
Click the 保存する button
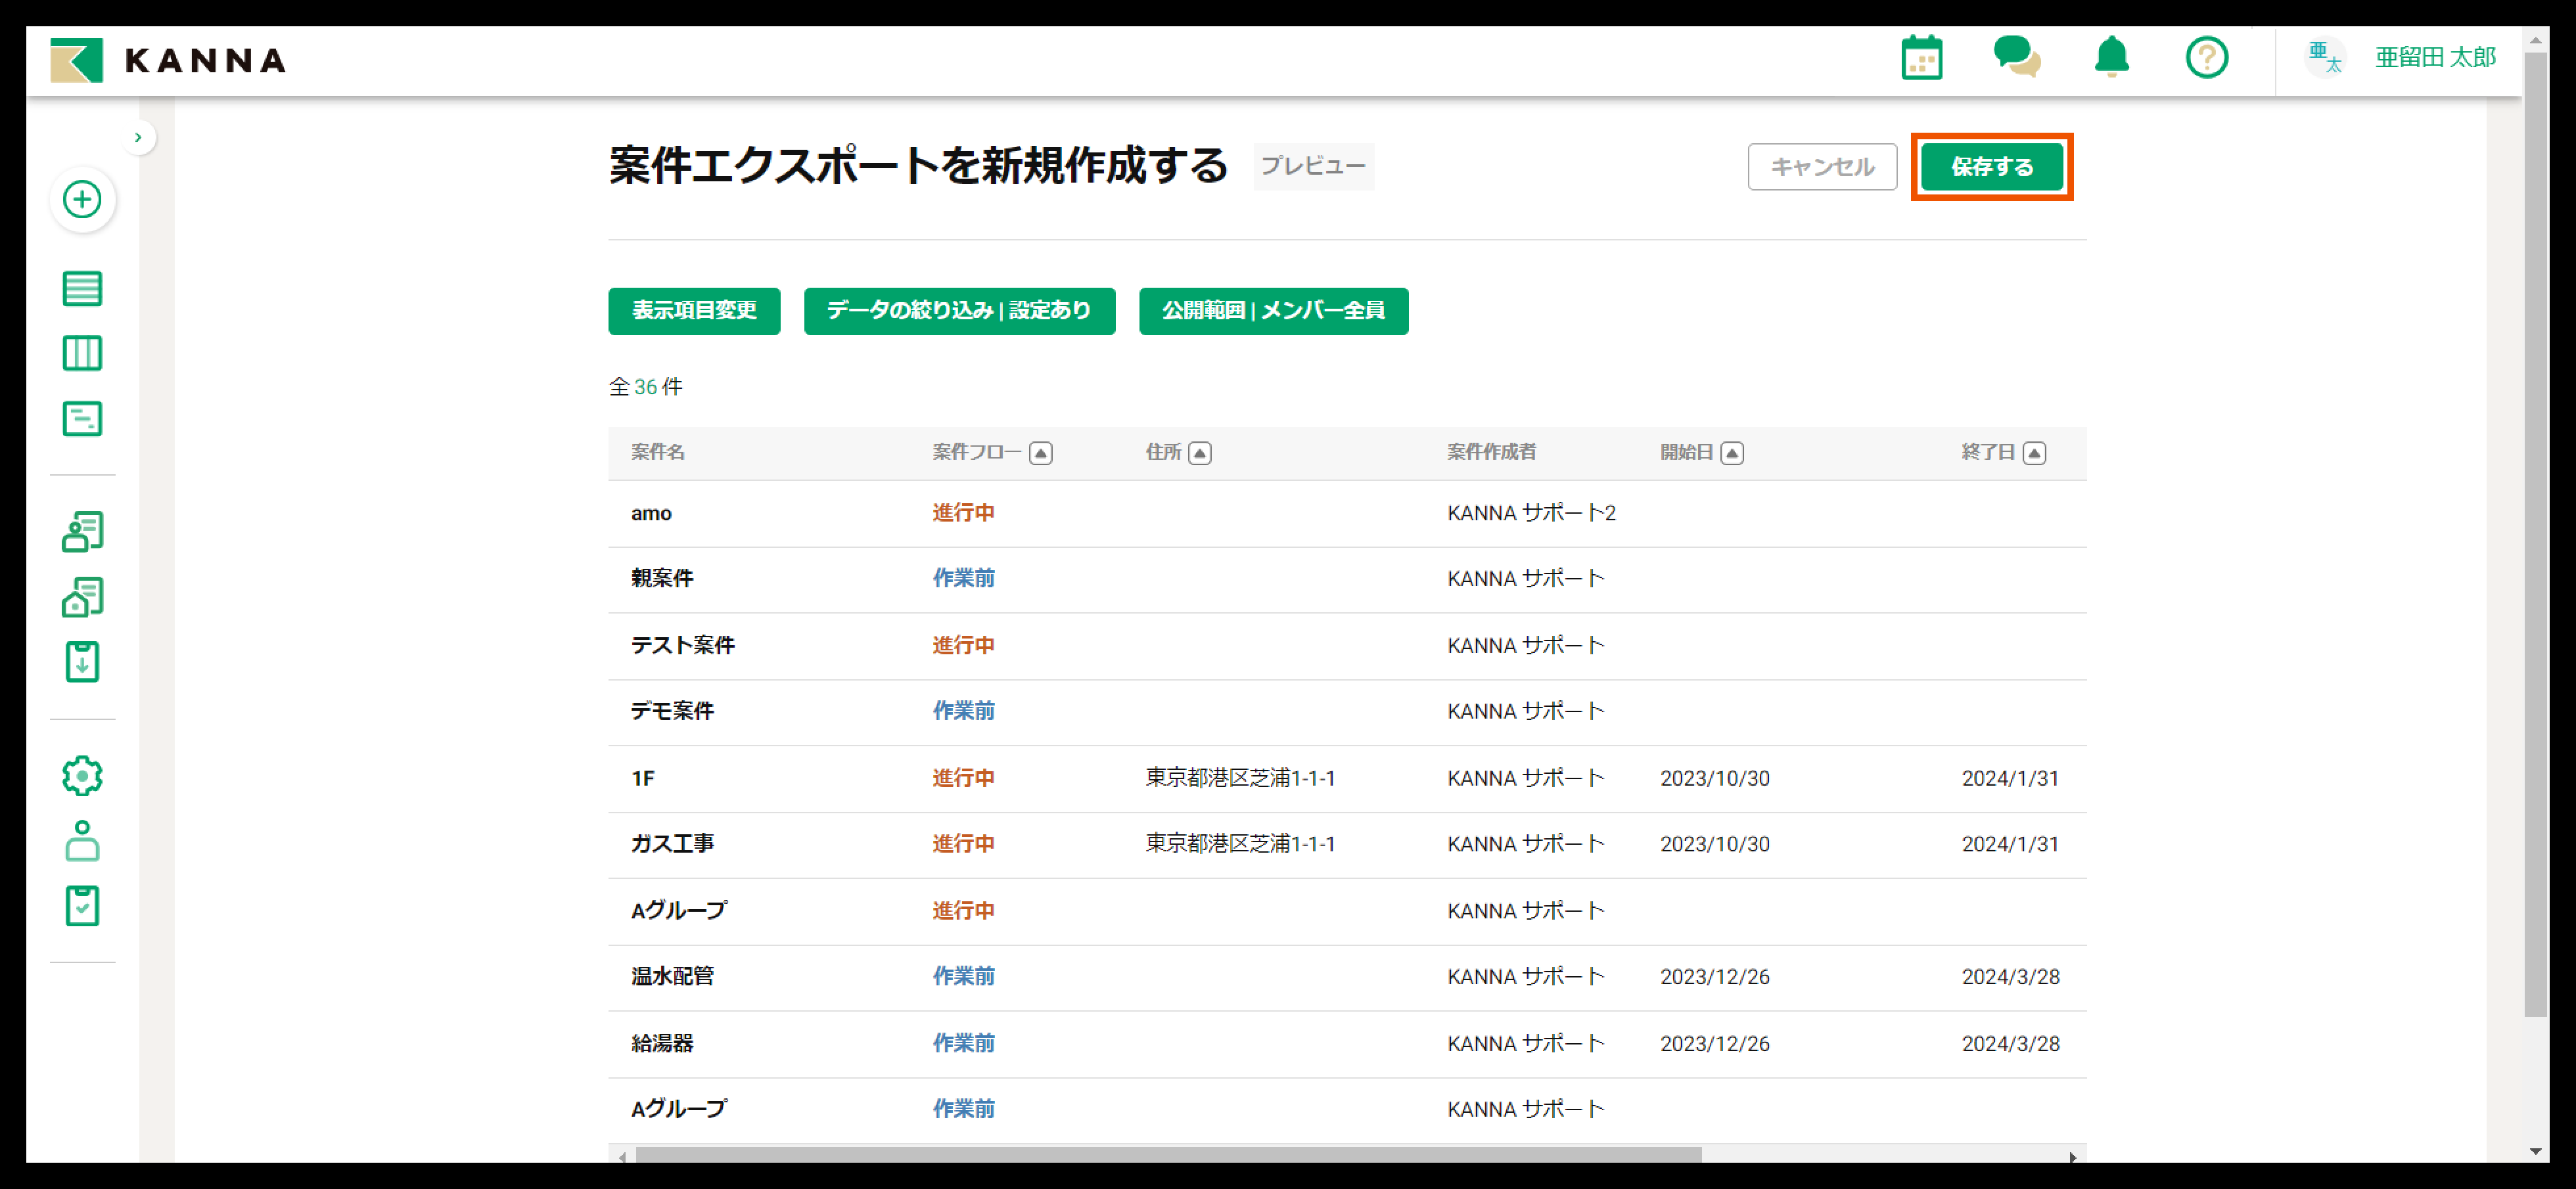point(1991,167)
